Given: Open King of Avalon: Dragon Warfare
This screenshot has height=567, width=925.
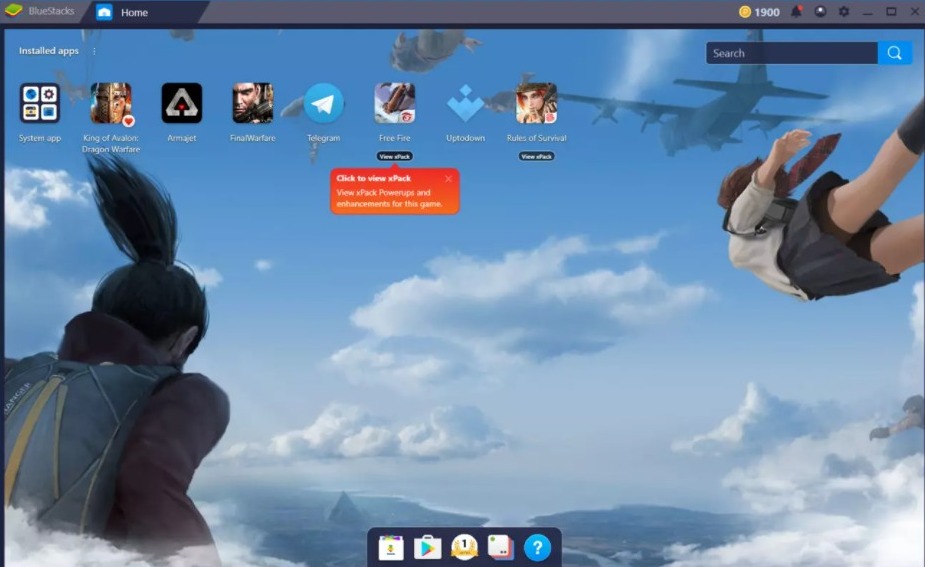Looking at the screenshot, I should point(111,104).
